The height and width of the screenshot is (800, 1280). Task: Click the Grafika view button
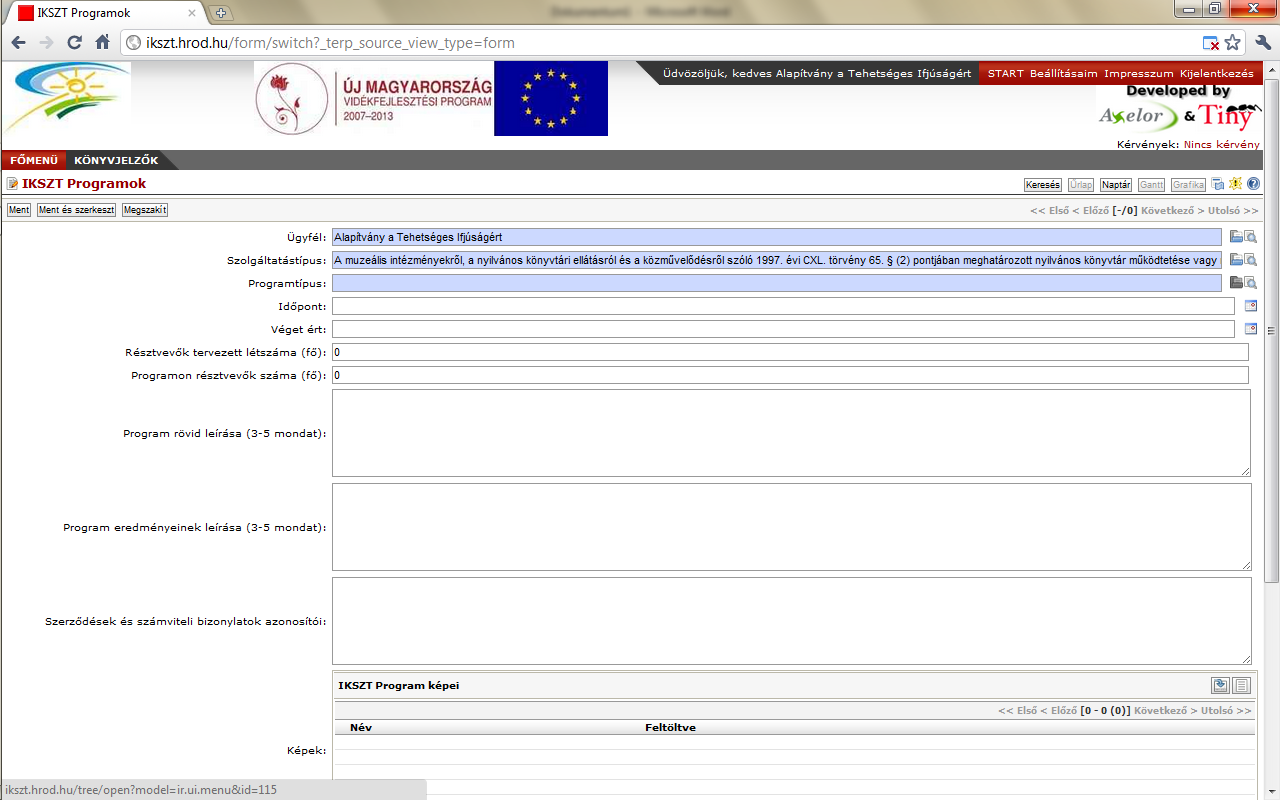[x=1189, y=185]
